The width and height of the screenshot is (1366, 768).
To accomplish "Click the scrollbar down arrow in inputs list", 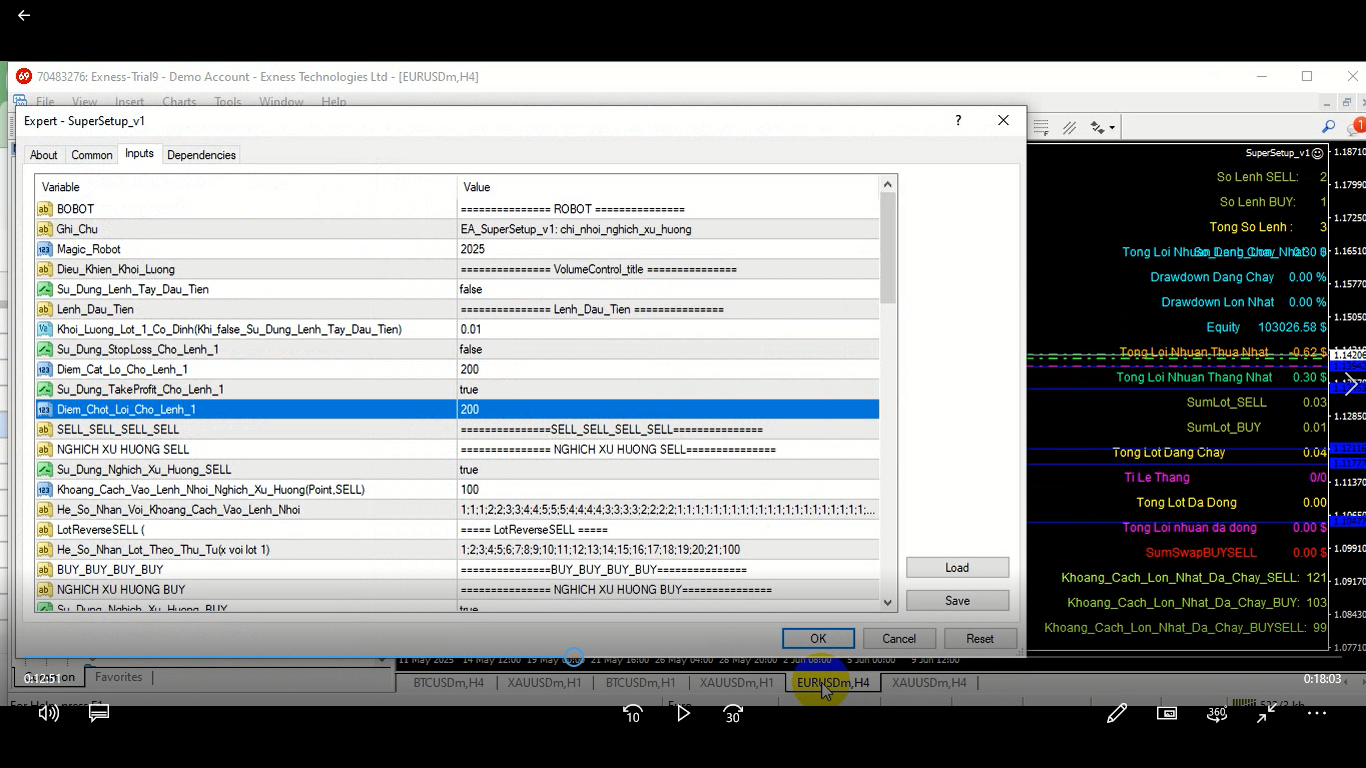I will click(x=887, y=602).
